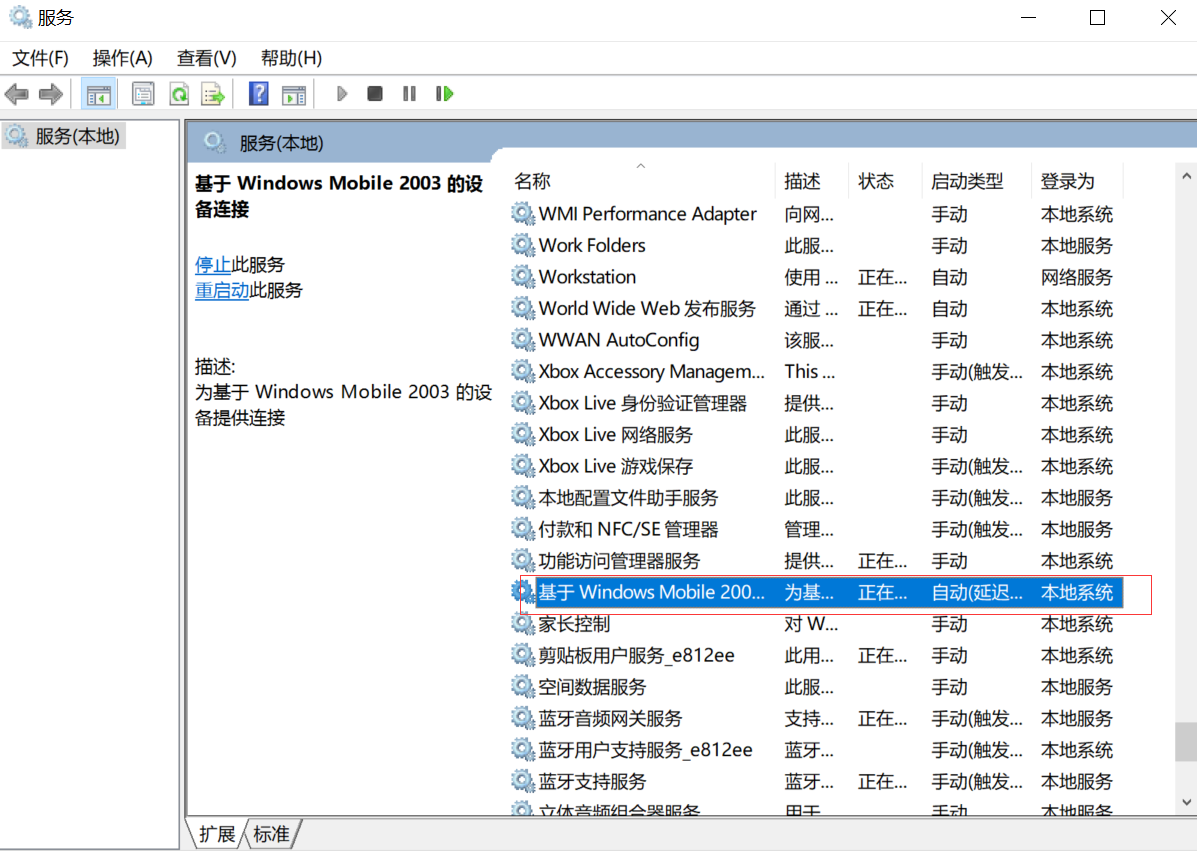Viewport: 1197px width, 851px height.
Task: Open the Export List tool
Action: (213, 93)
